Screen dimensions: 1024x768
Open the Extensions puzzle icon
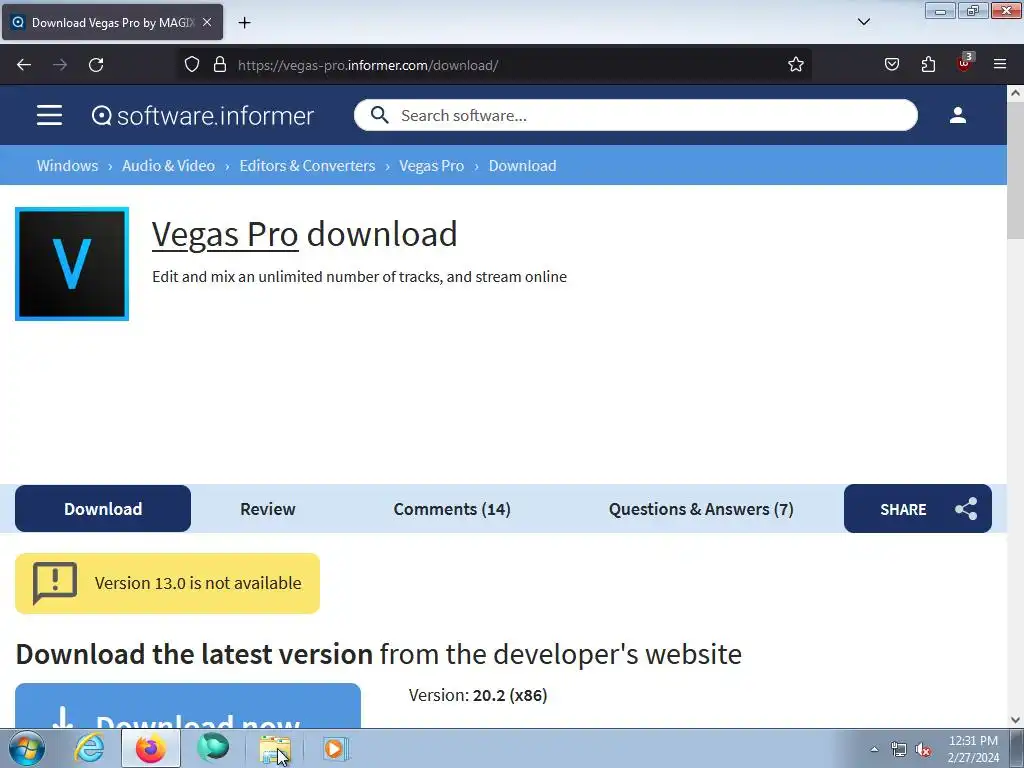click(x=928, y=65)
